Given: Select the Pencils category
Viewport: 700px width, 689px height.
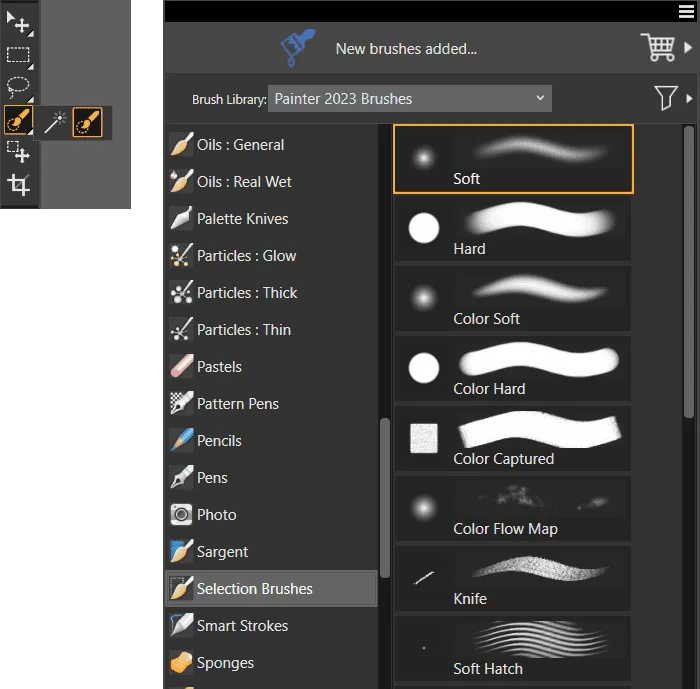Looking at the screenshot, I should 272,441.
